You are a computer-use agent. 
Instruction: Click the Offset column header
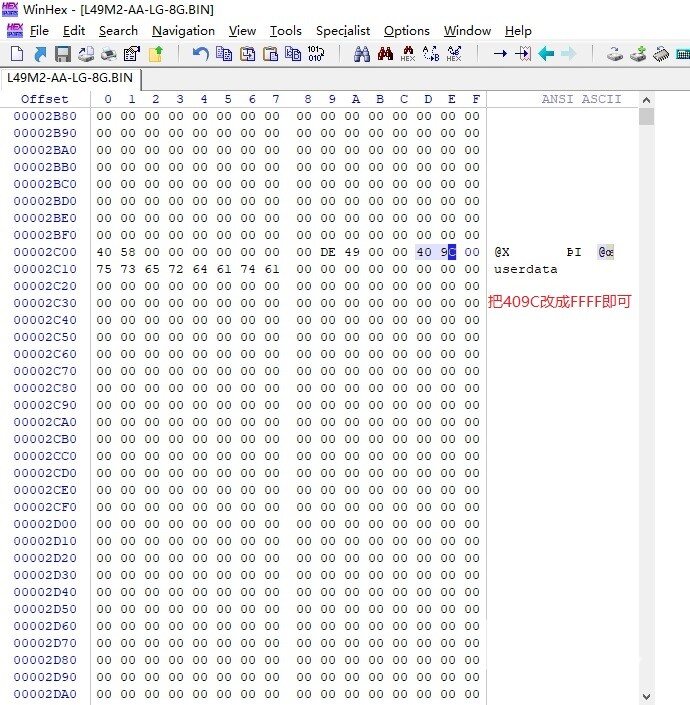pyautogui.click(x=45, y=99)
